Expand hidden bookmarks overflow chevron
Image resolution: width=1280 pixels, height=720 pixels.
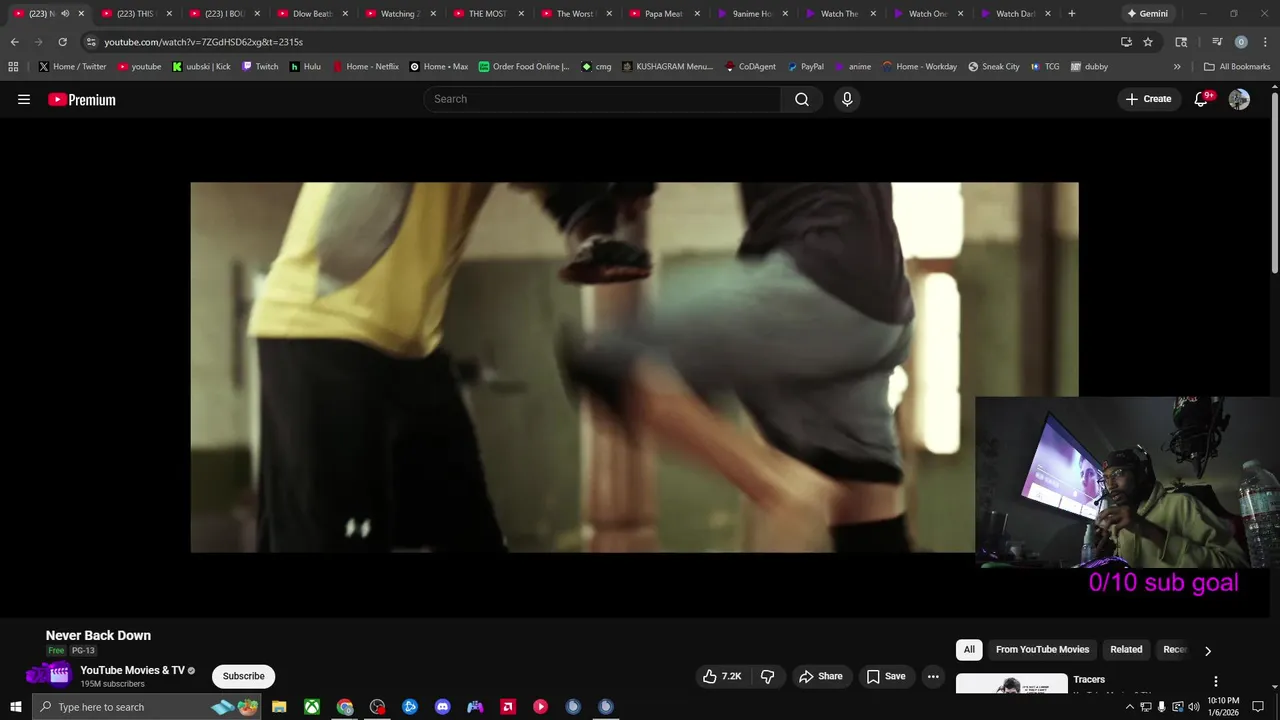[x=1177, y=66]
